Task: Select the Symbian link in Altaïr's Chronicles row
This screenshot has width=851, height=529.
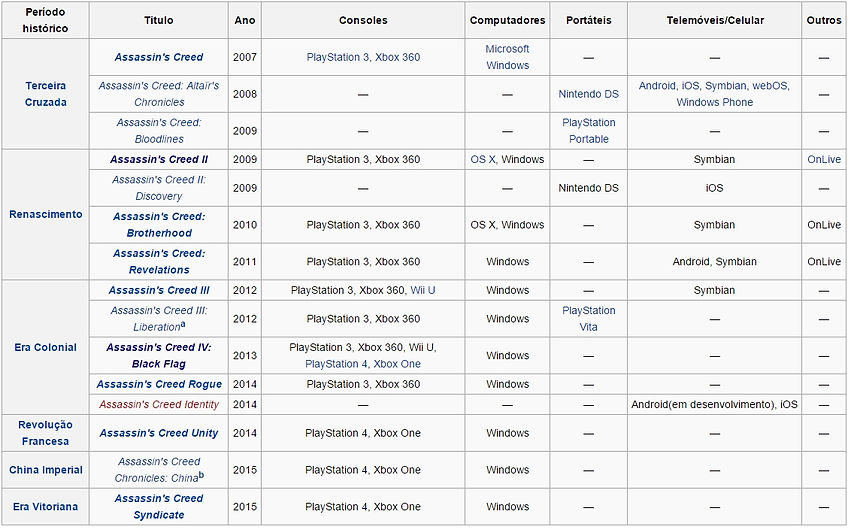Action: click(x=726, y=86)
